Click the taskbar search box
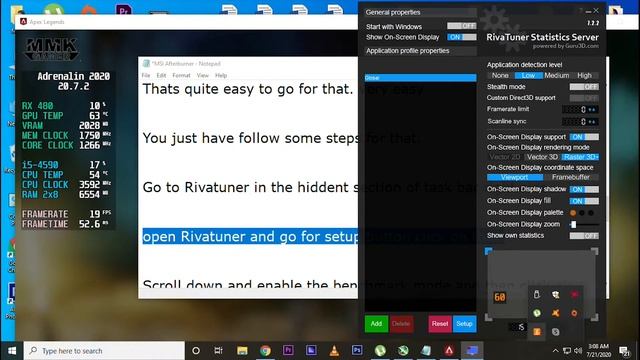This screenshot has width=640, height=360. coord(104,351)
